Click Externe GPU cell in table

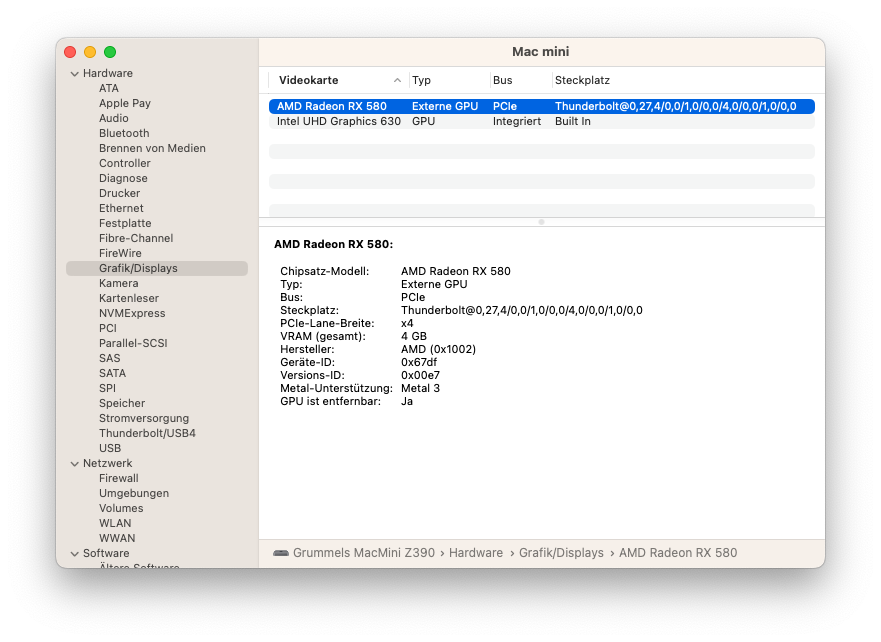click(445, 106)
